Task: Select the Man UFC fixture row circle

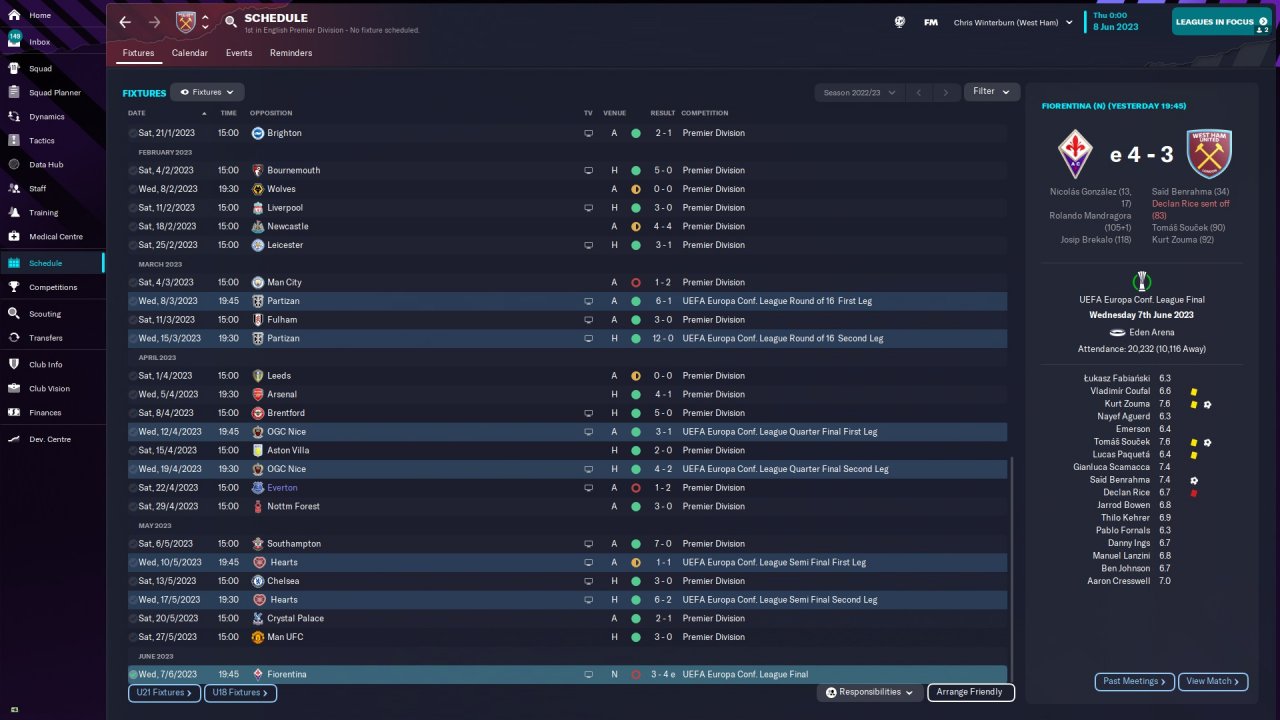Action: tap(133, 637)
